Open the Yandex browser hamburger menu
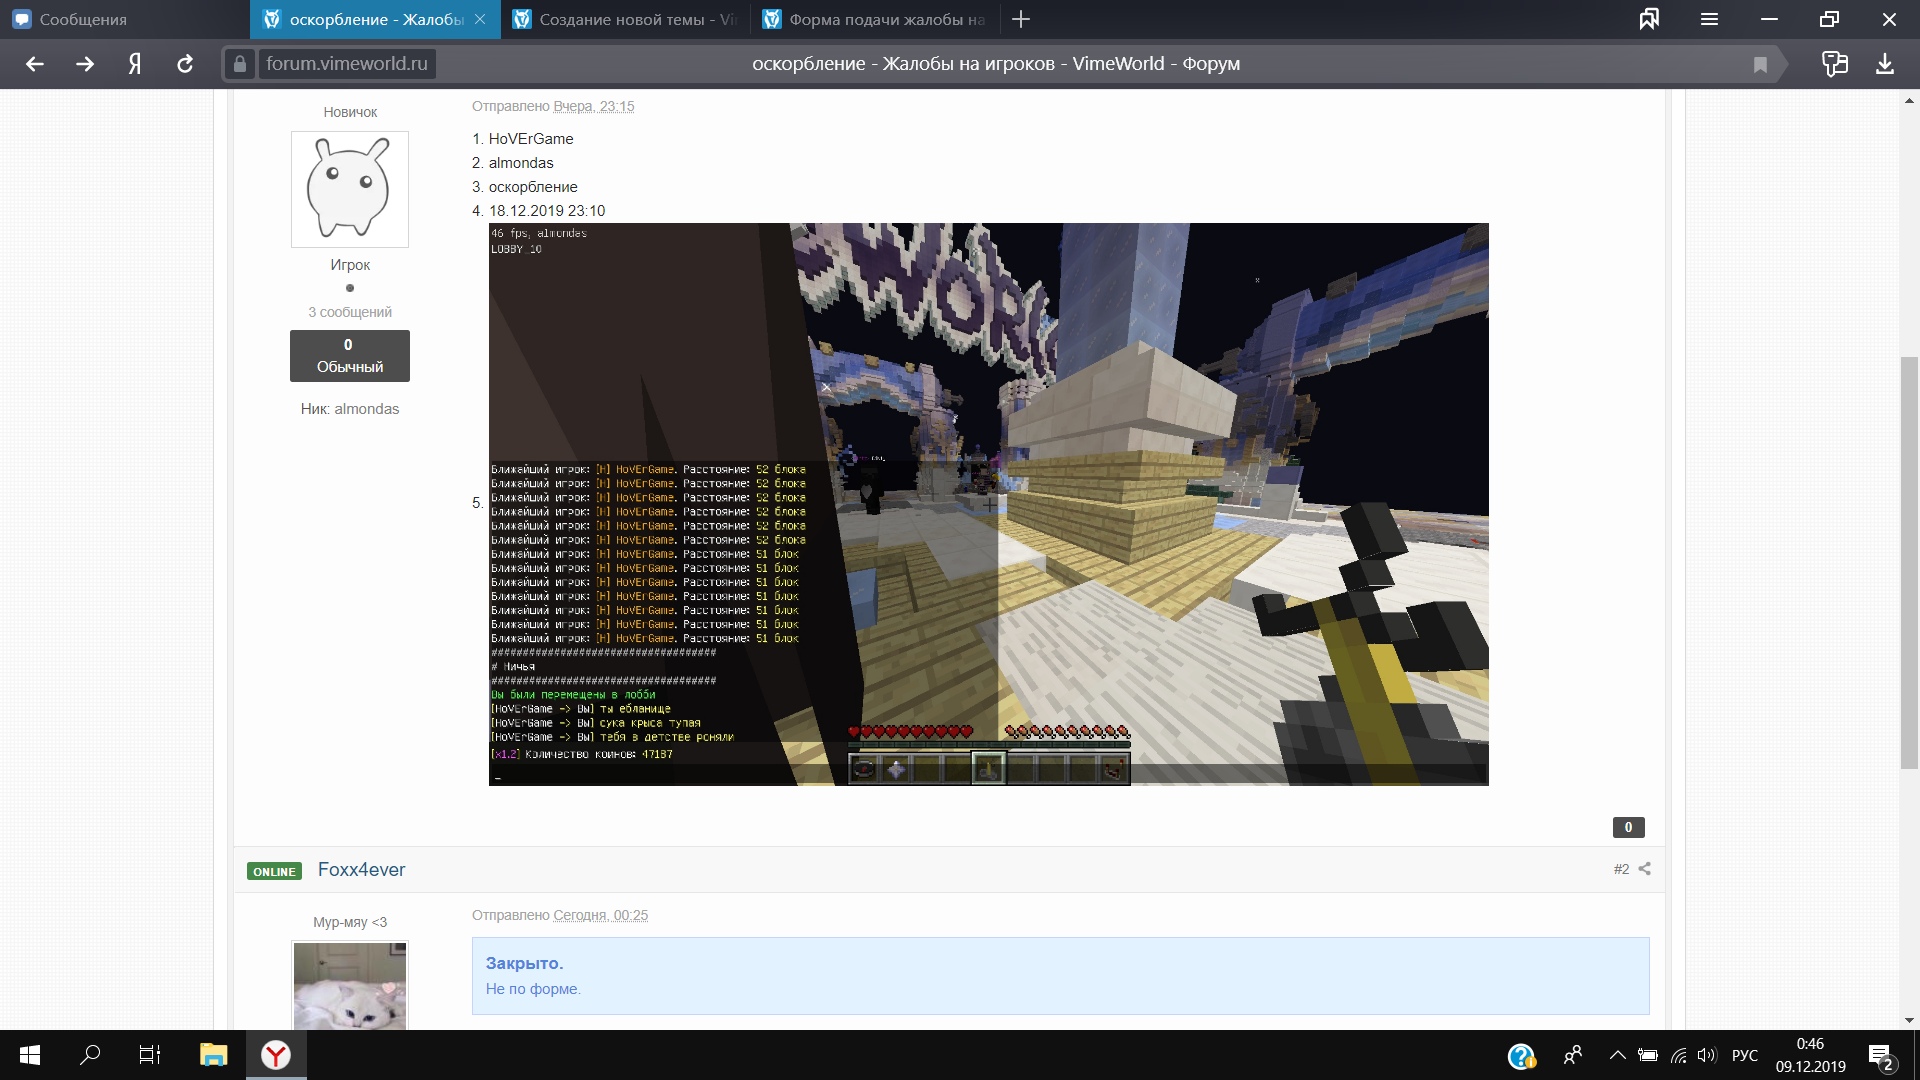Viewport: 1920px width, 1080px height. point(1709,19)
